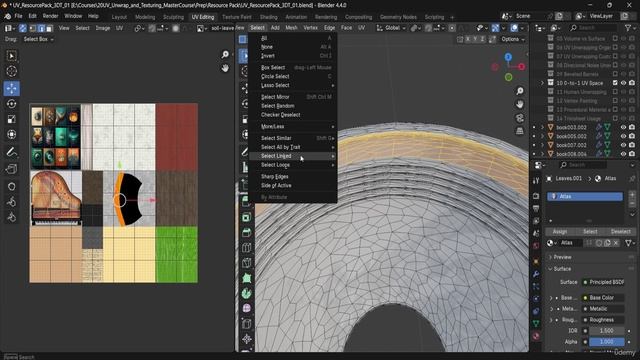The width and height of the screenshot is (640, 360).
Task: Click the UV editor zoom magnifier icon
Action: click(225, 54)
